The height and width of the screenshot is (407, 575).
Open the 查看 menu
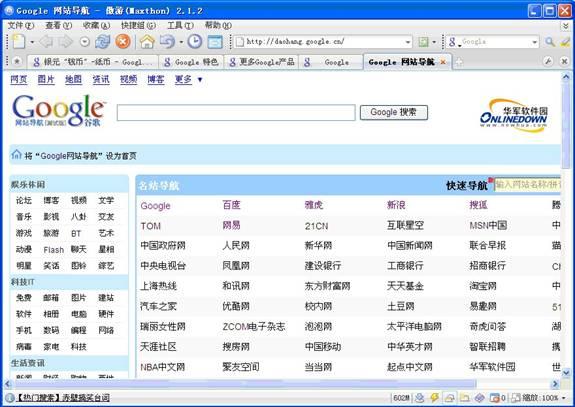click(x=58, y=25)
